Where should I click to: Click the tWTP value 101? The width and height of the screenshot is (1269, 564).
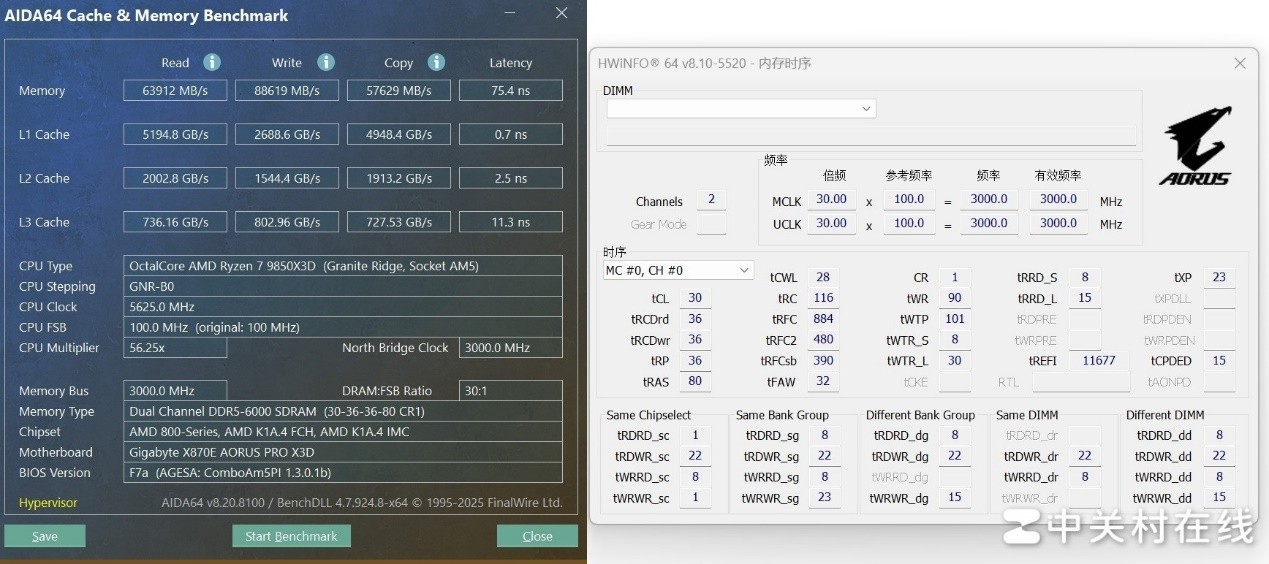tap(955, 319)
